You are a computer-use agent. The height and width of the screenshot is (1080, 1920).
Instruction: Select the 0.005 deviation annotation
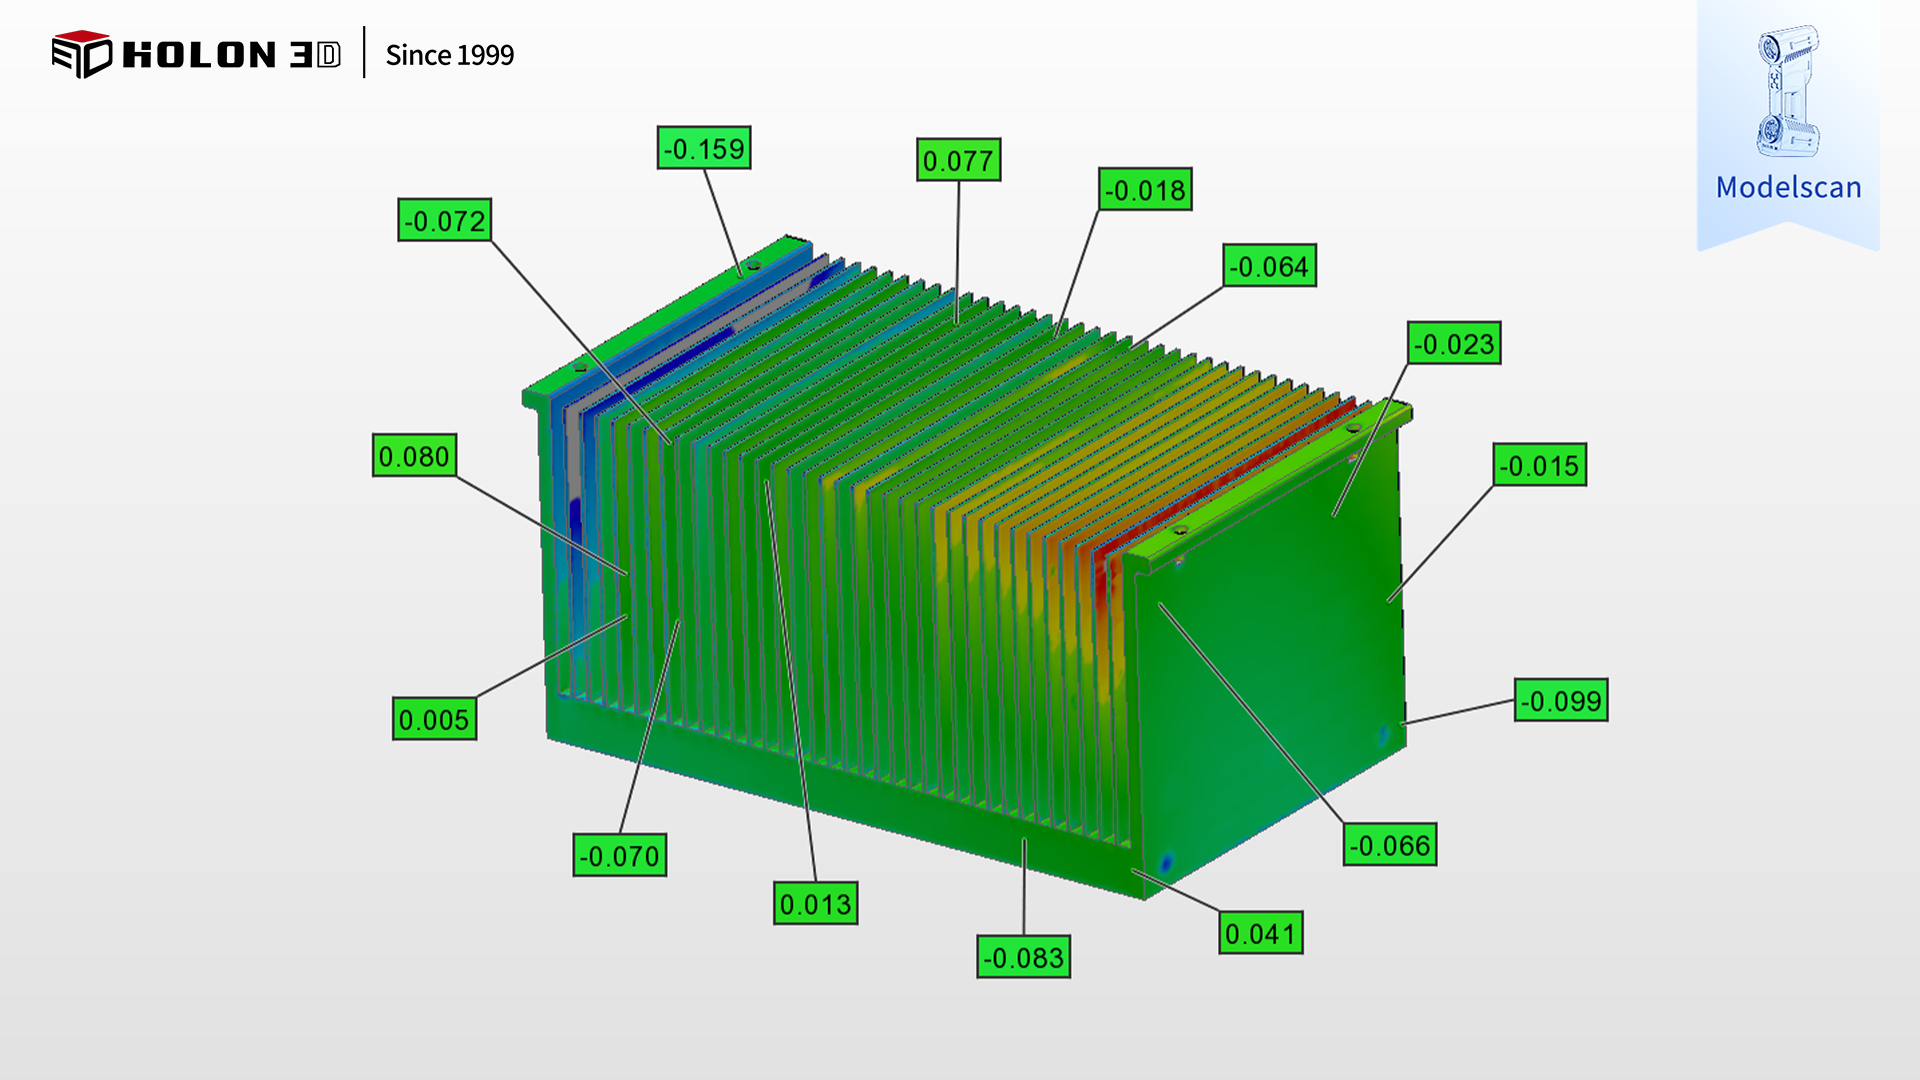pyautogui.click(x=434, y=720)
